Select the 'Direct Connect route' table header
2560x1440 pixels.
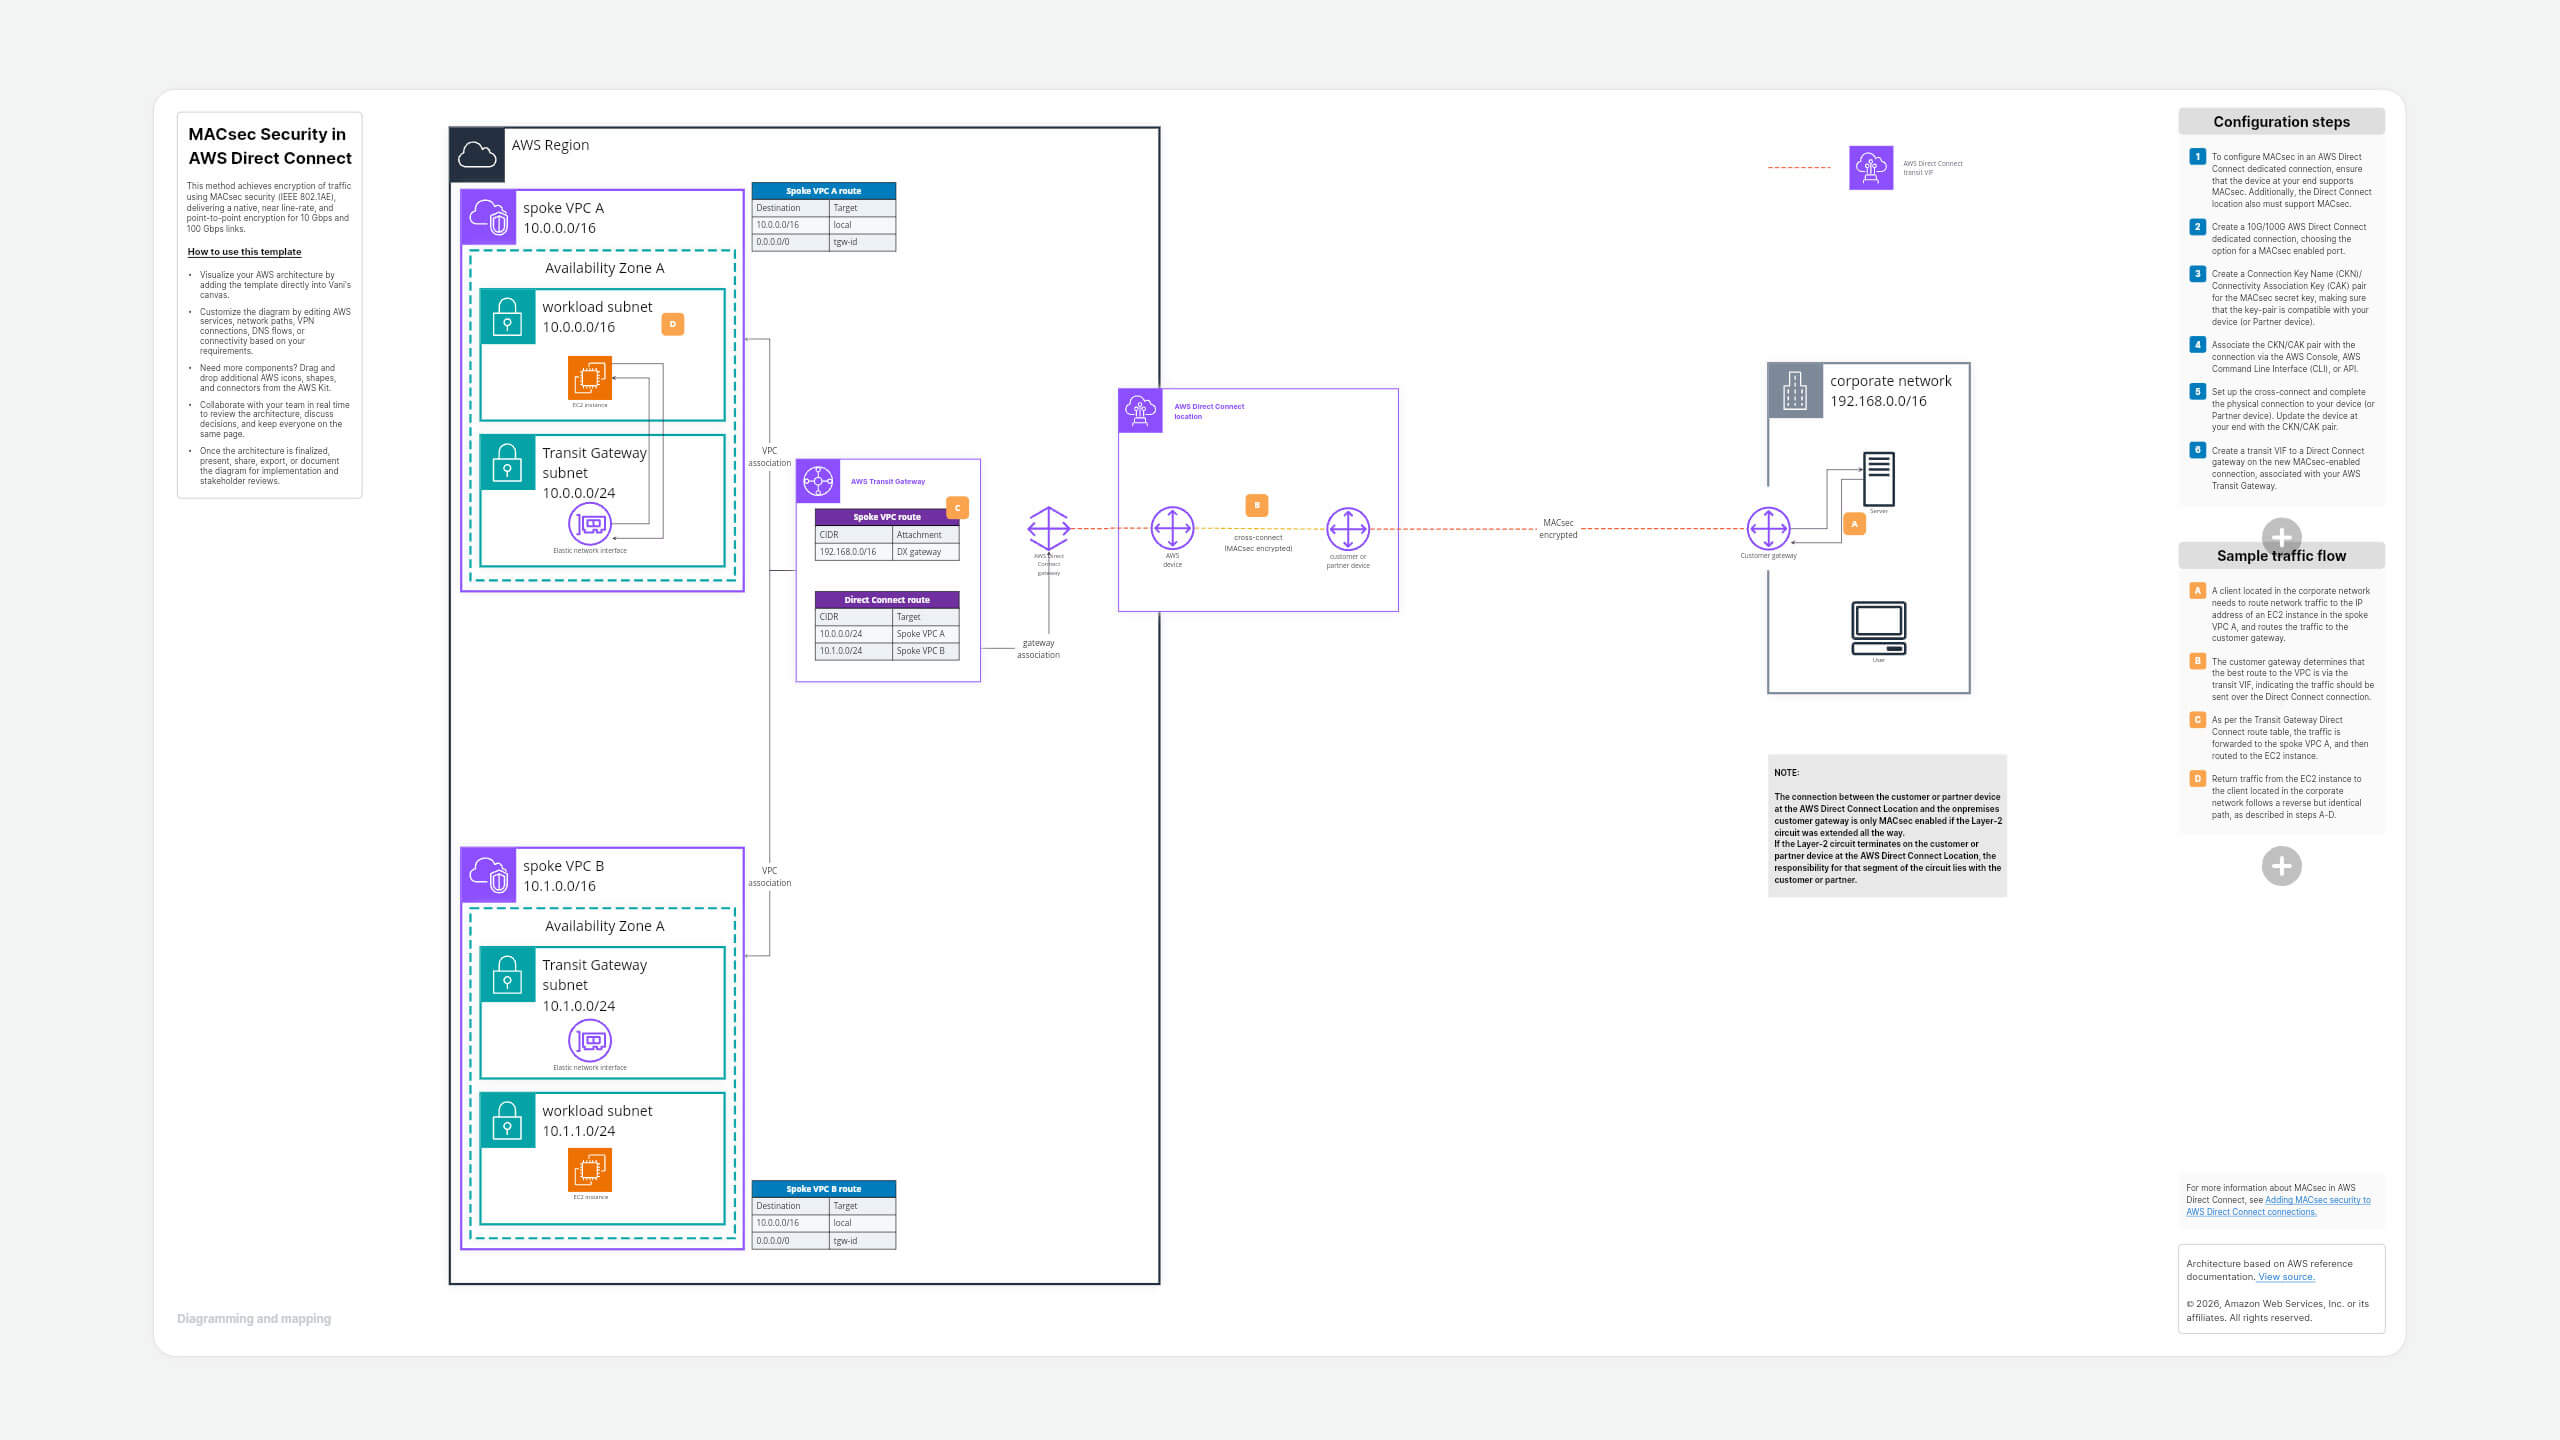coord(887,600)
